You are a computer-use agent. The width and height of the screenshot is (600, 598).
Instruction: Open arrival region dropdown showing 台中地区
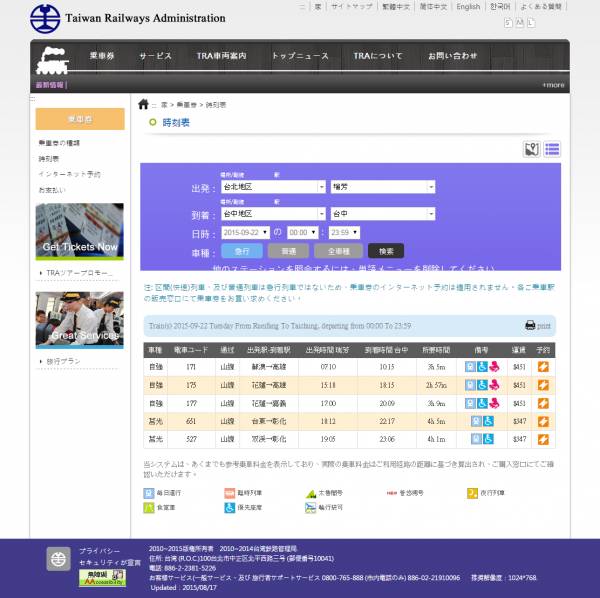(x=273, y=214)
